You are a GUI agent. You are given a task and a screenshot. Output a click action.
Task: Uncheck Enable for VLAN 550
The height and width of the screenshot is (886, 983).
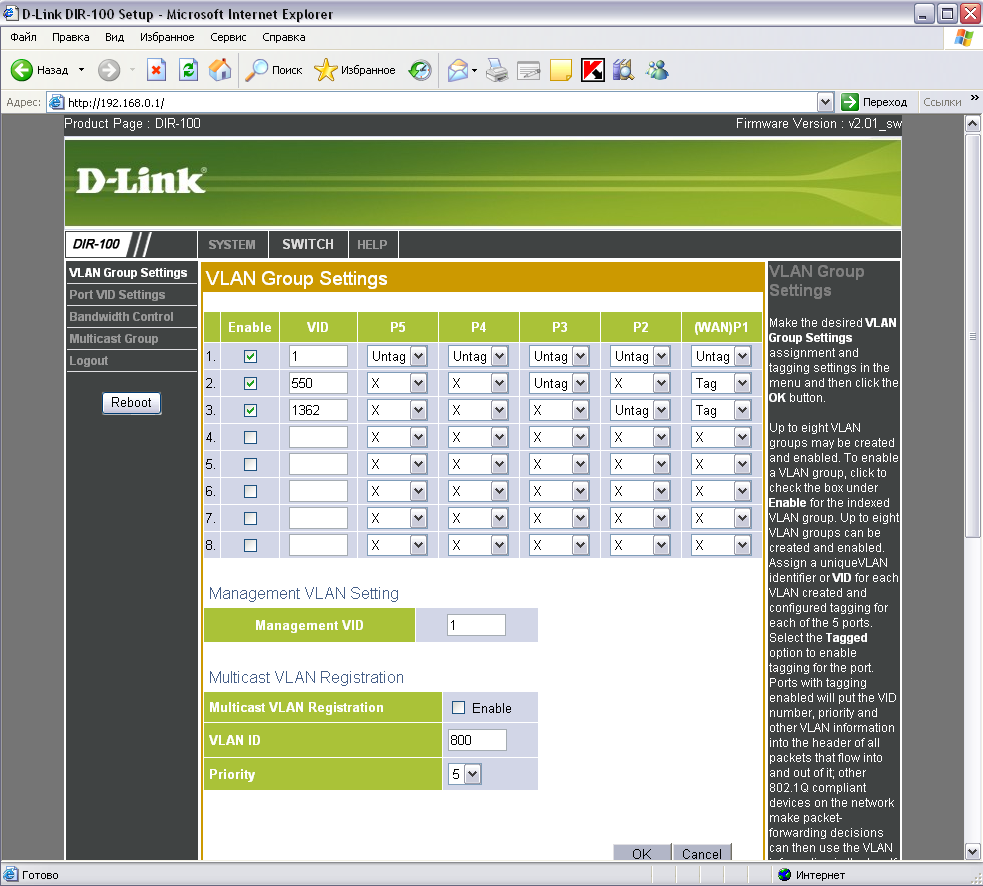[250, 384]
